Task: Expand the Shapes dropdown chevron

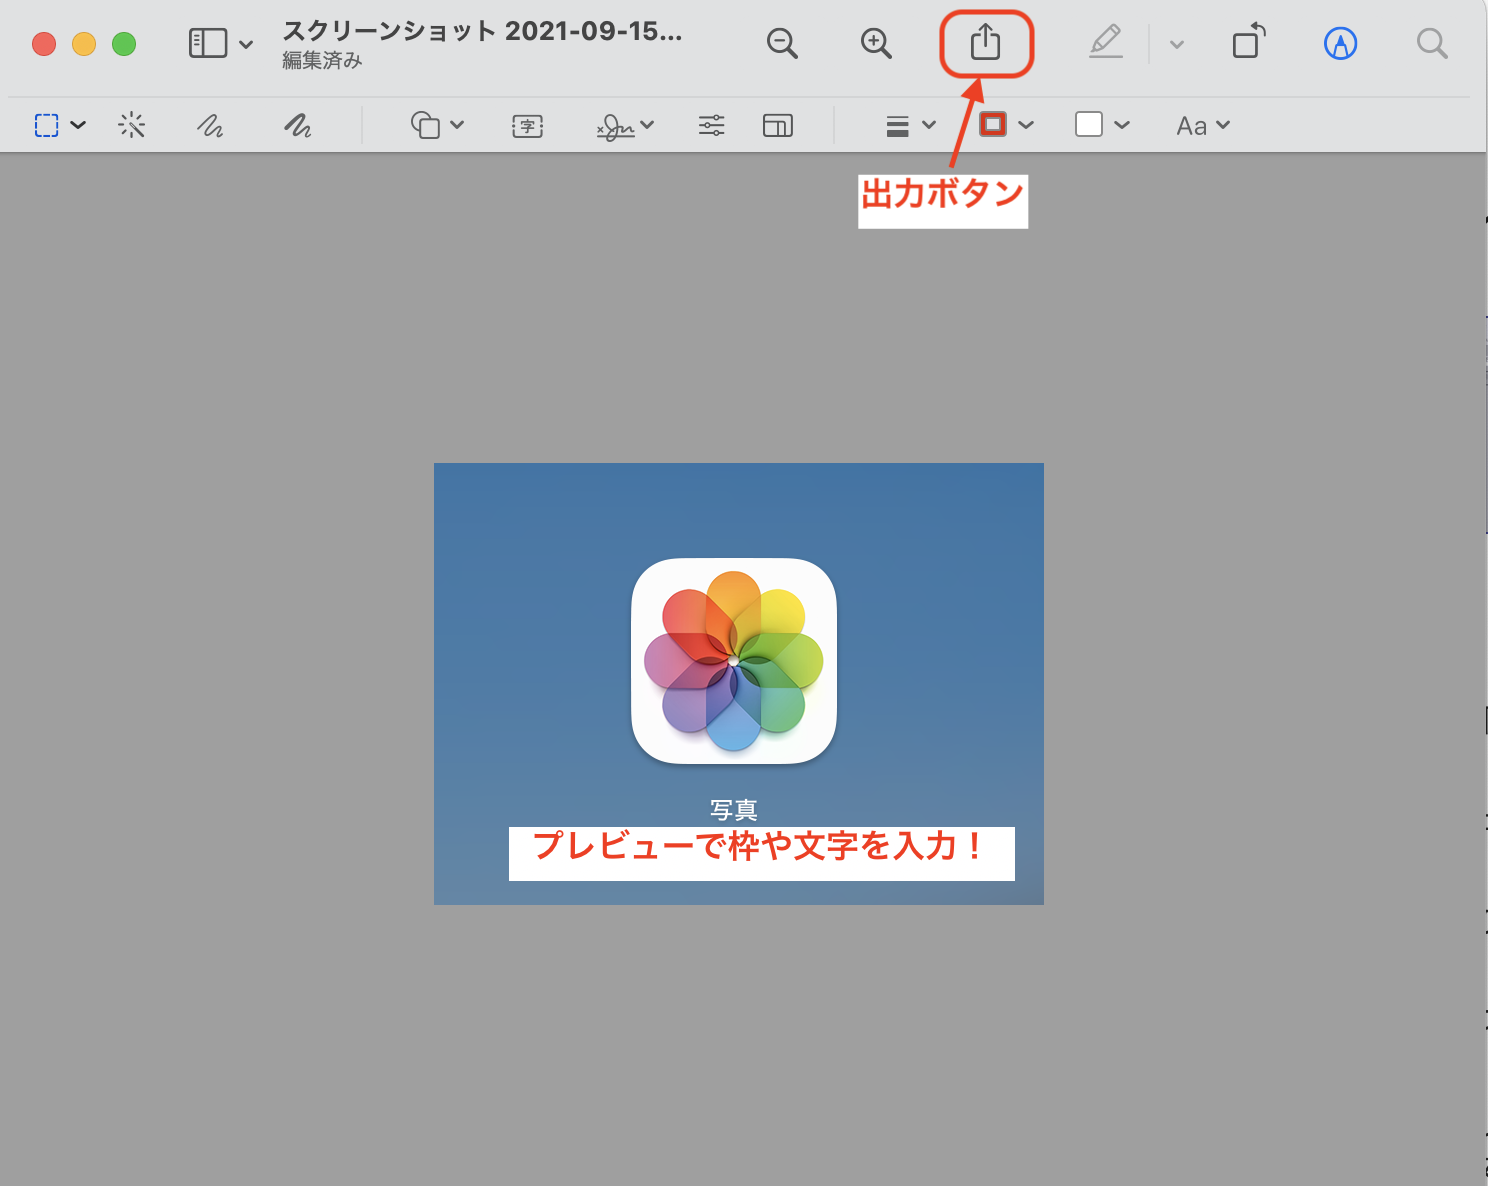Action: pyautogui.click(x=457, y=125)
